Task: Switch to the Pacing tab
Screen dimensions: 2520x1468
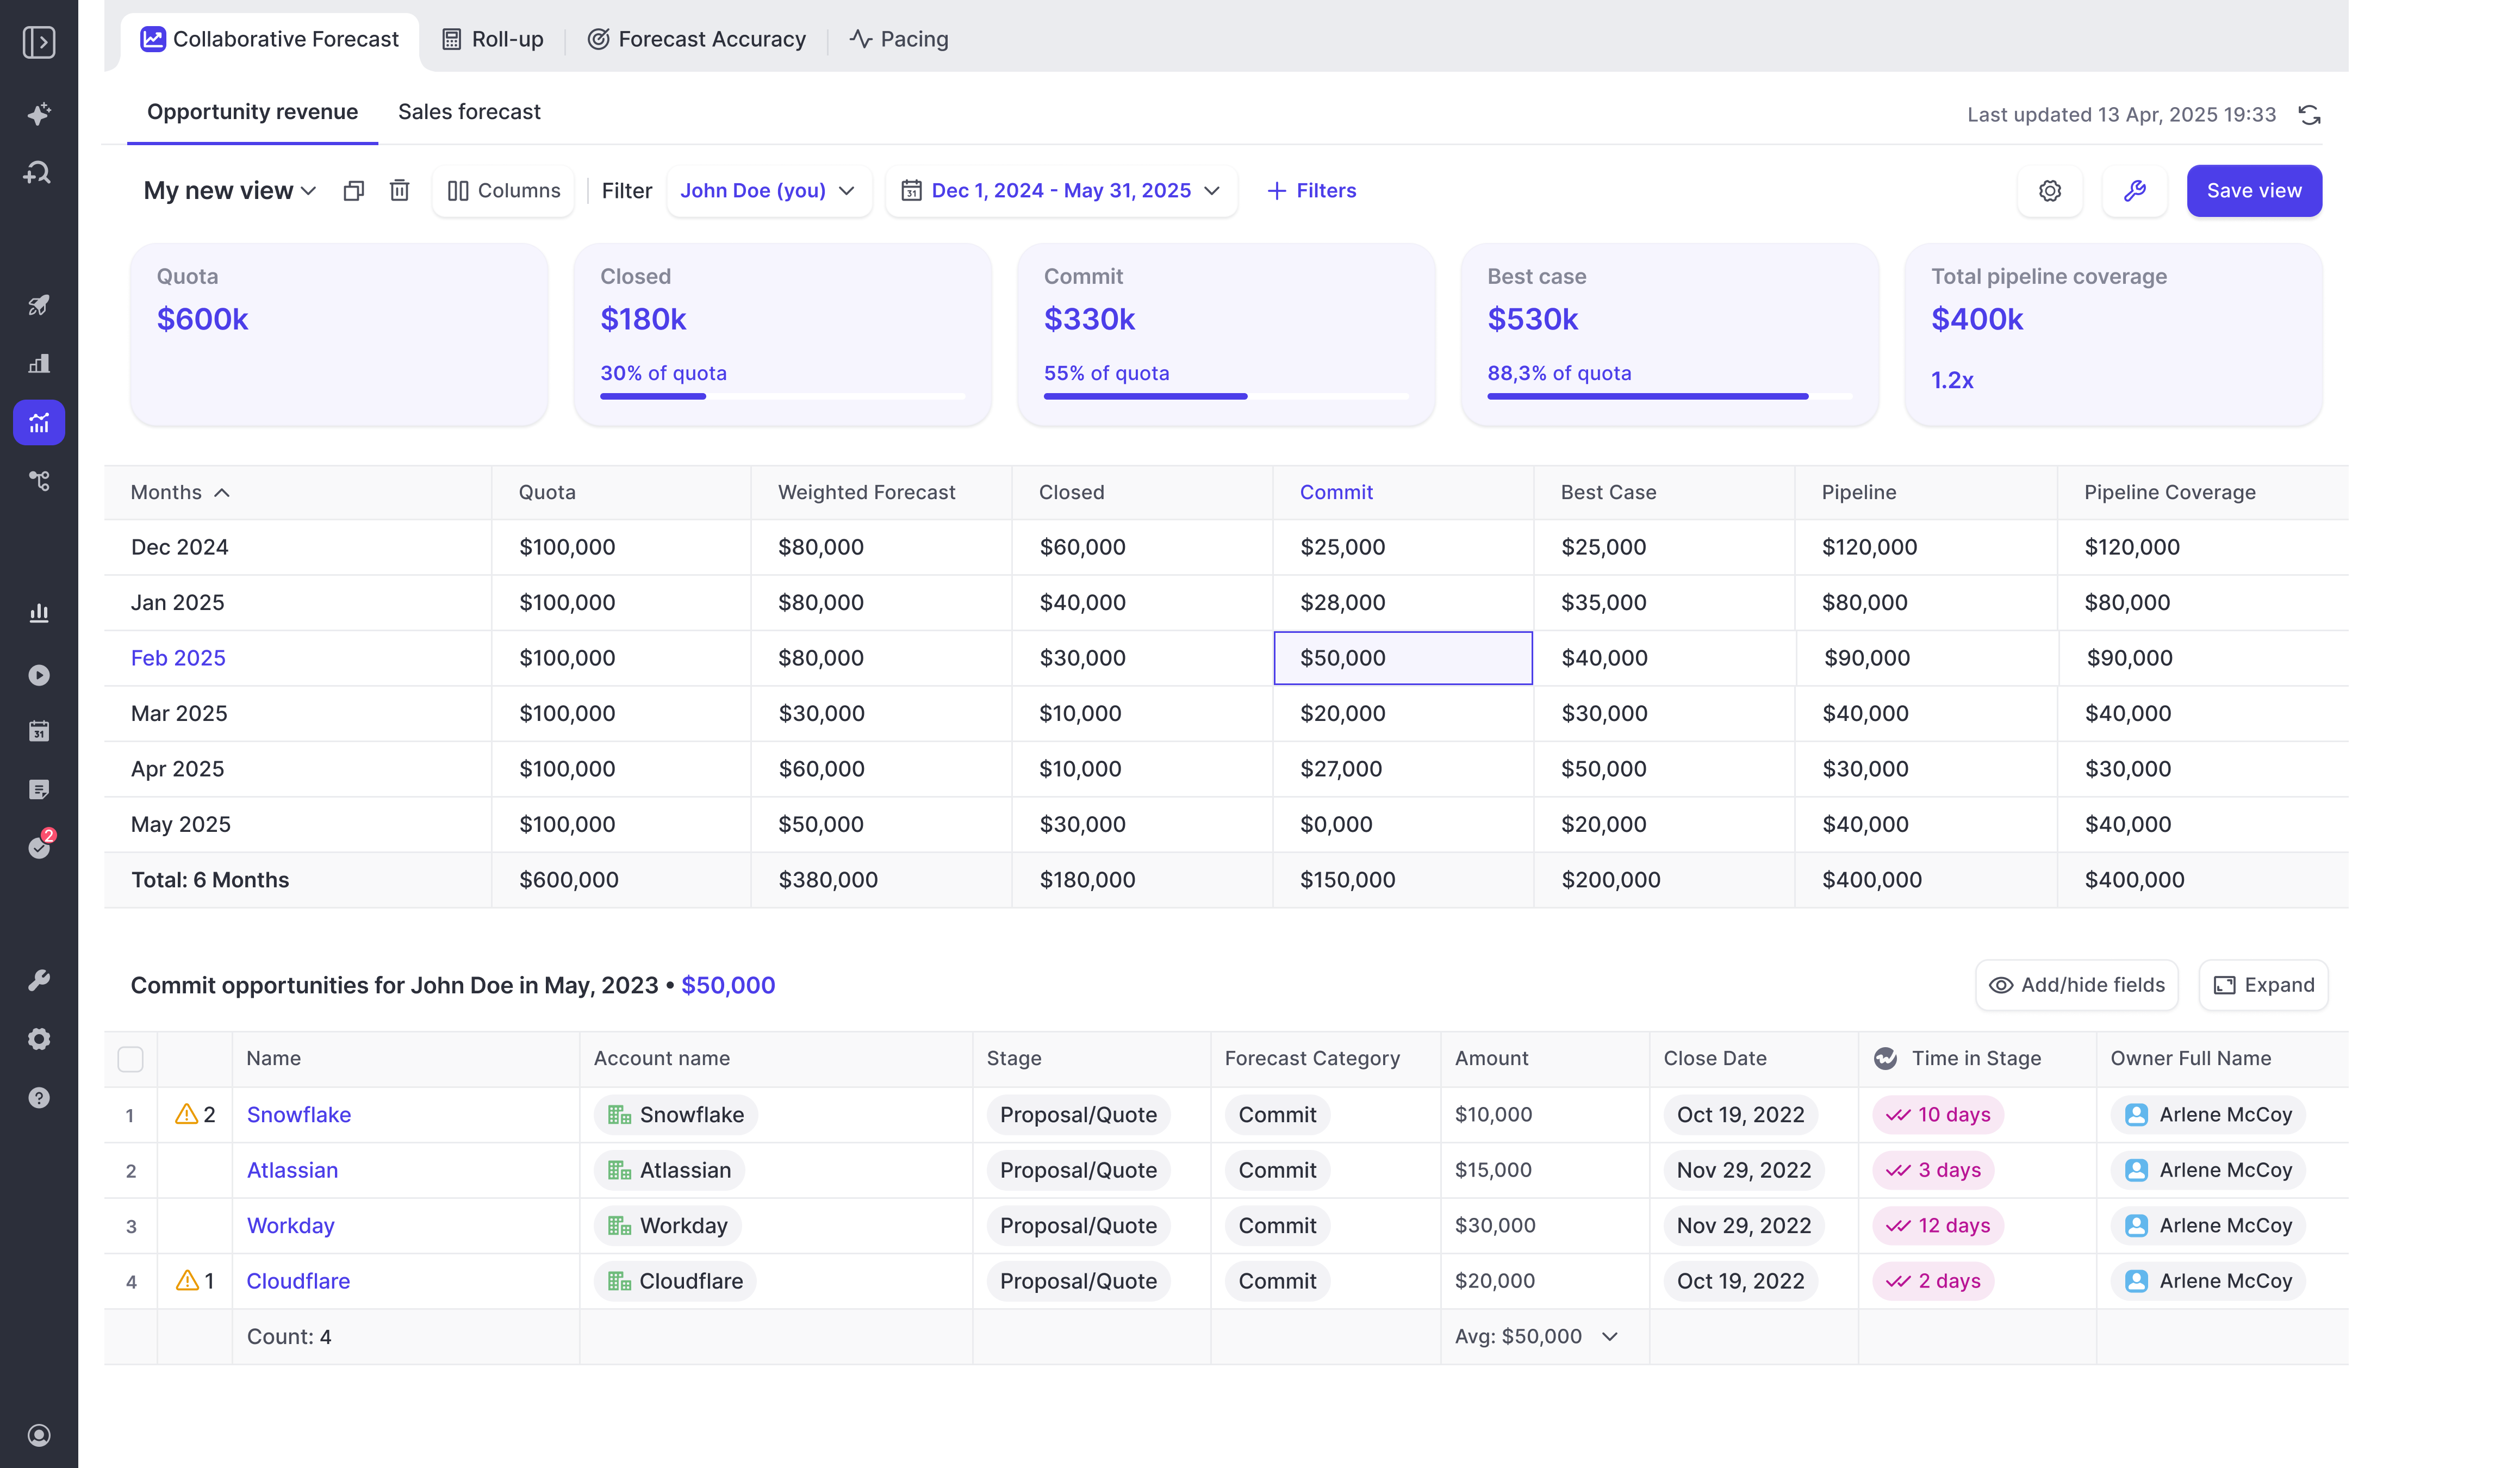Action: coord(898,39)
